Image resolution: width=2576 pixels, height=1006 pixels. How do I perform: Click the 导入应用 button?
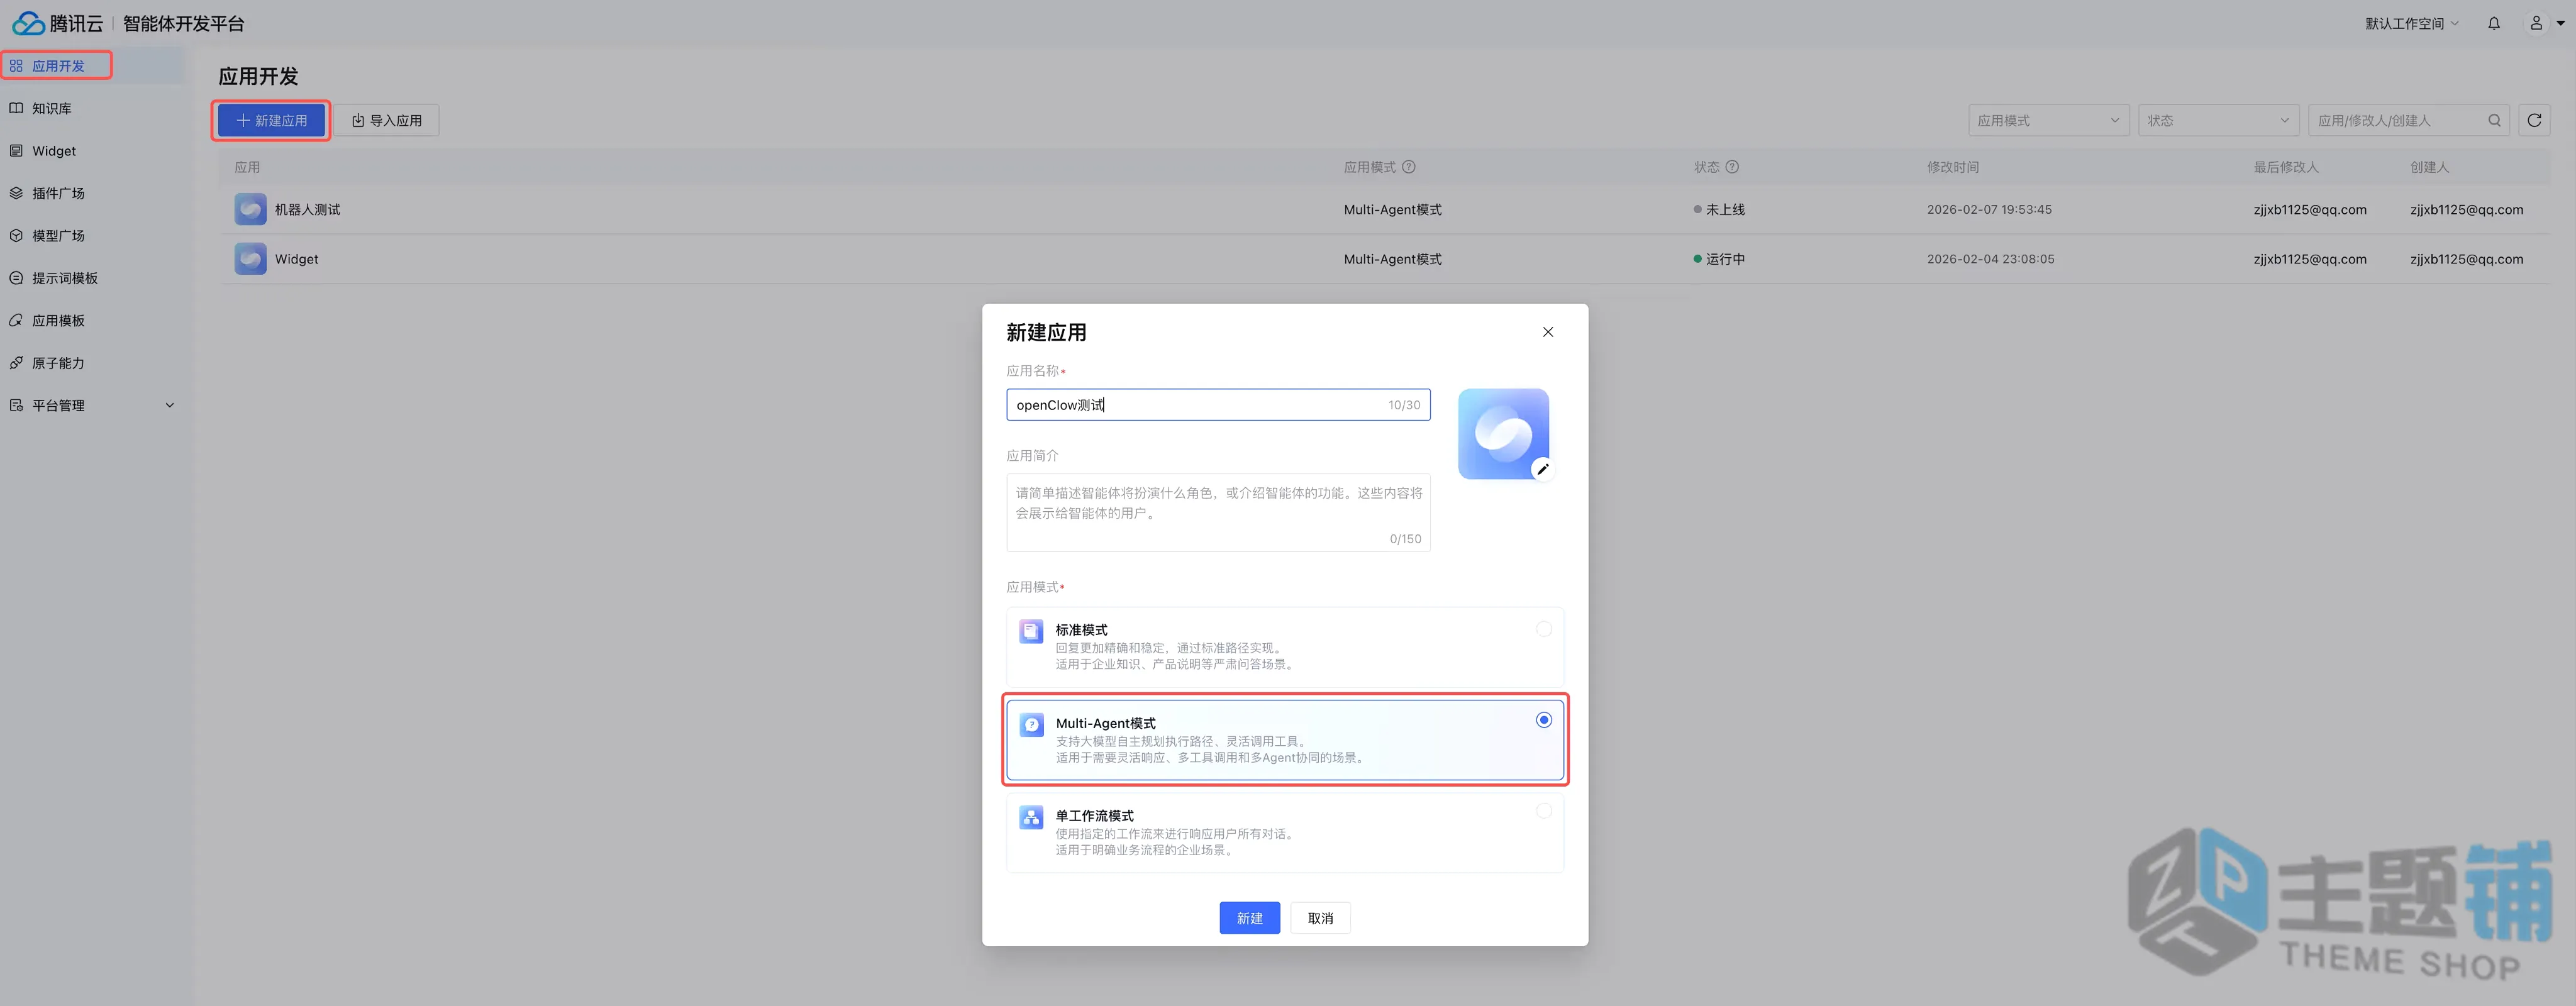tap(386, 120)
